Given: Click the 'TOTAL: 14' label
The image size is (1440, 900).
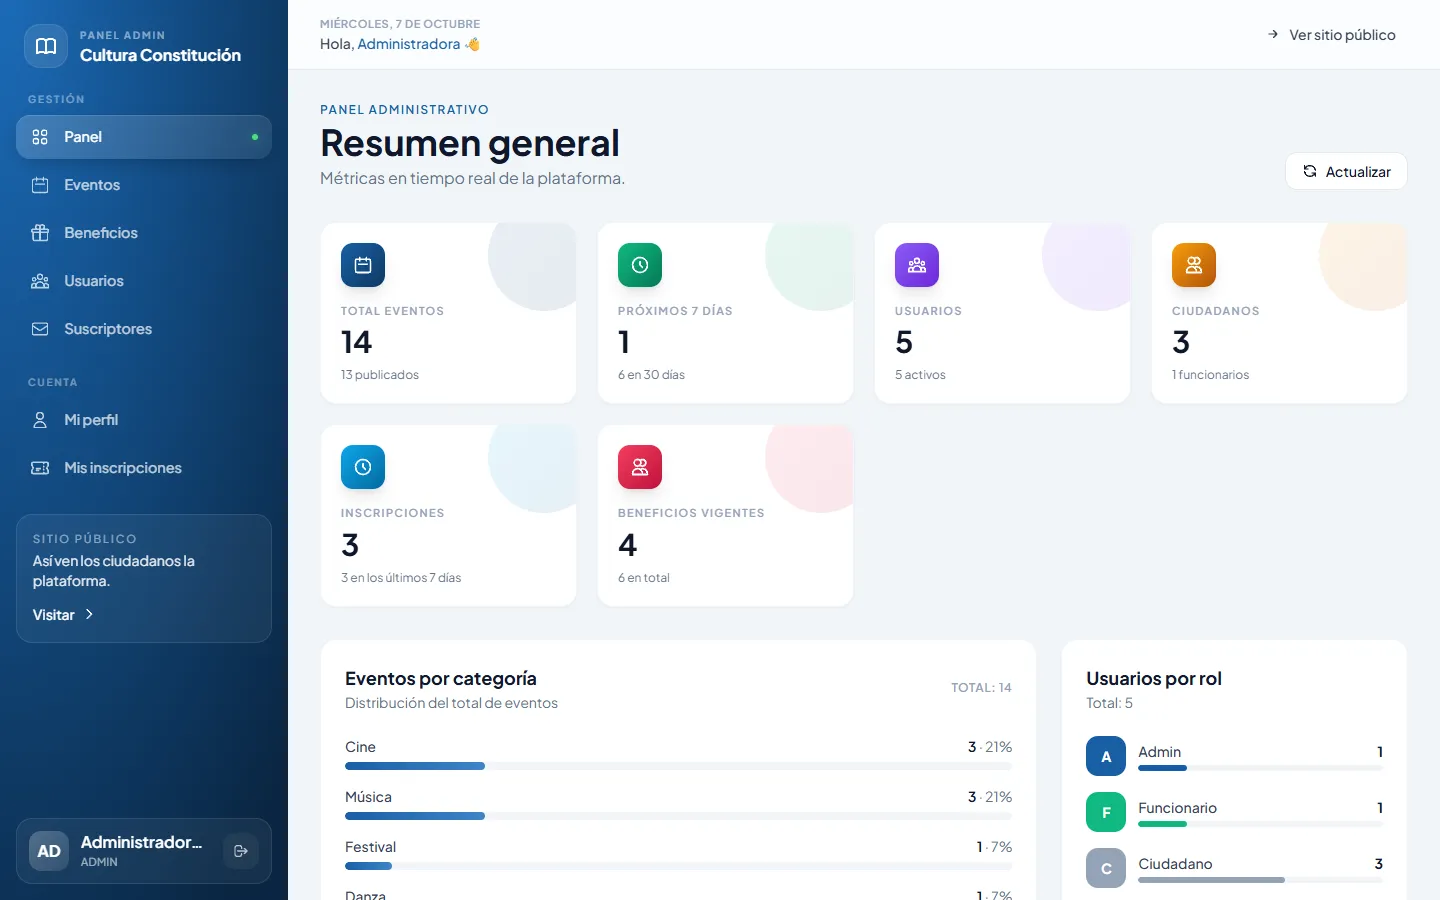Looking at the screenshot, I should click(981, 688).
